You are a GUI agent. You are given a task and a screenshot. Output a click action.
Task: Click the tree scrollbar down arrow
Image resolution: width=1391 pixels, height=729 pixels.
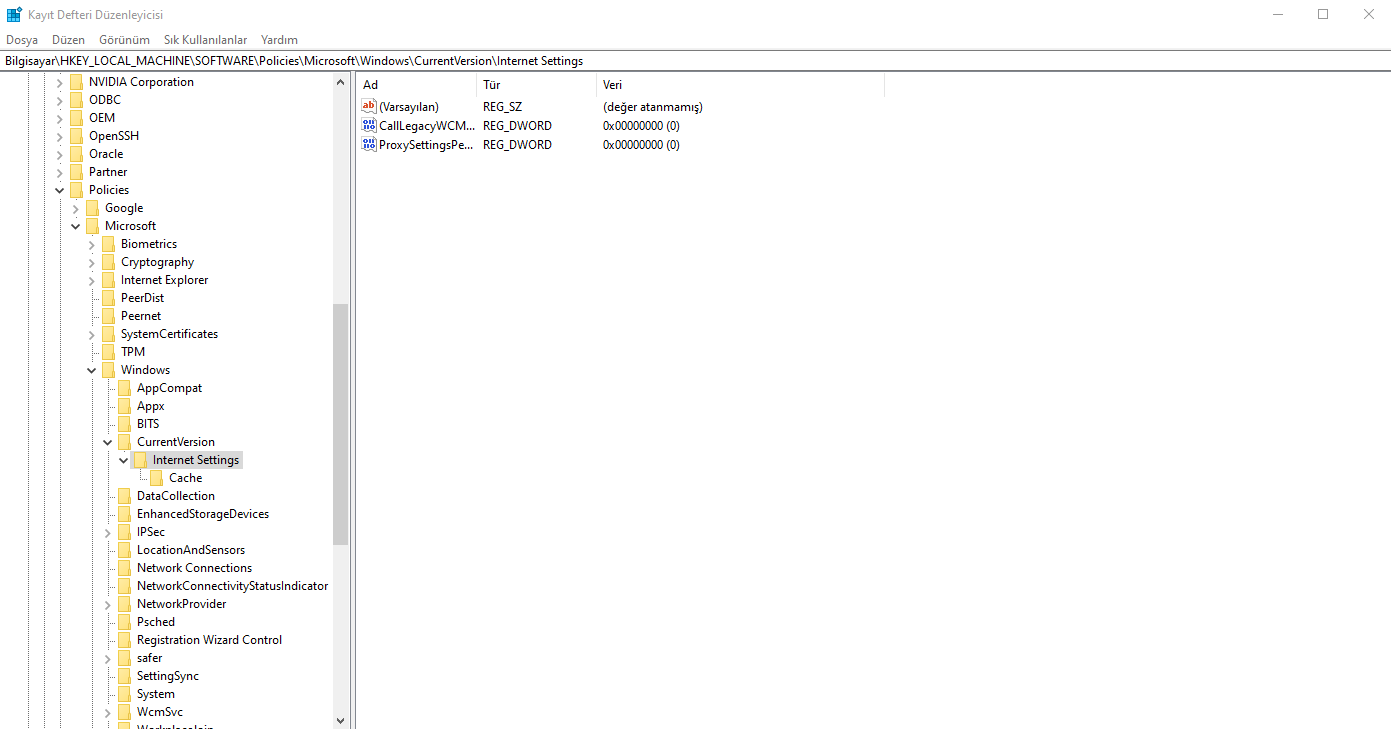pyautogui.click(x=340, y=720)
